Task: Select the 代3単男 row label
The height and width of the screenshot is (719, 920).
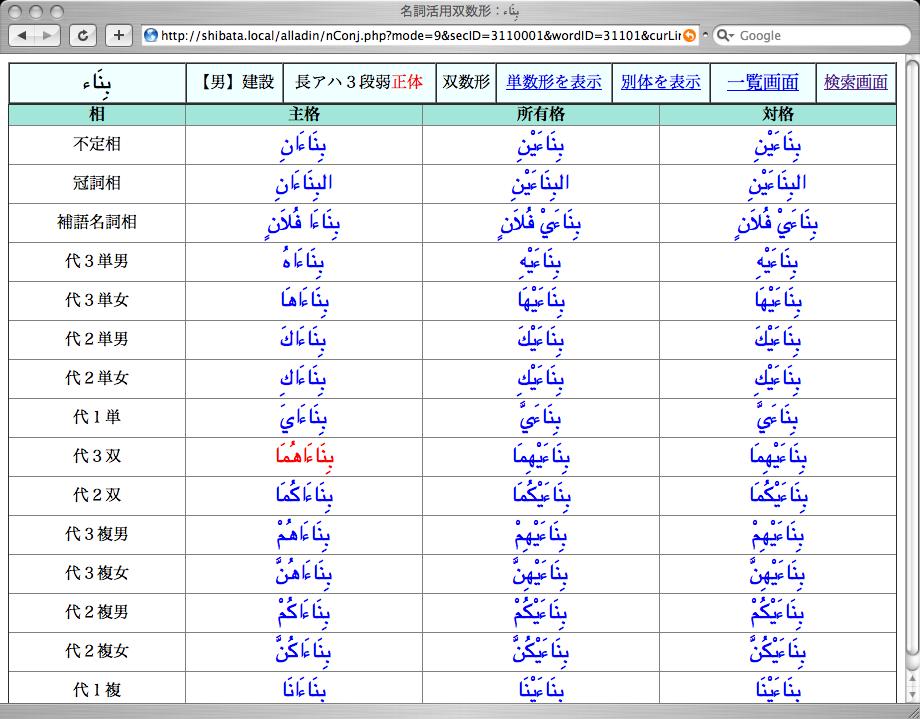Action: (97, 261)
